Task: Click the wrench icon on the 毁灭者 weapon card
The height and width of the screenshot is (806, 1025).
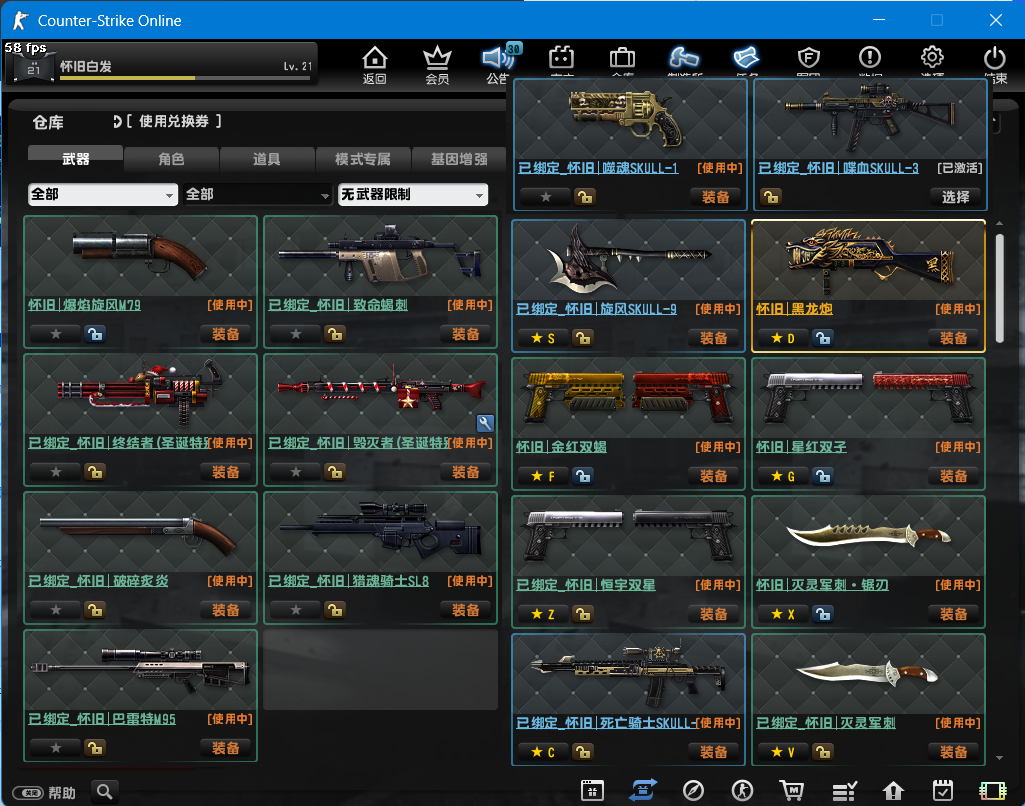Action: point(485,424)
